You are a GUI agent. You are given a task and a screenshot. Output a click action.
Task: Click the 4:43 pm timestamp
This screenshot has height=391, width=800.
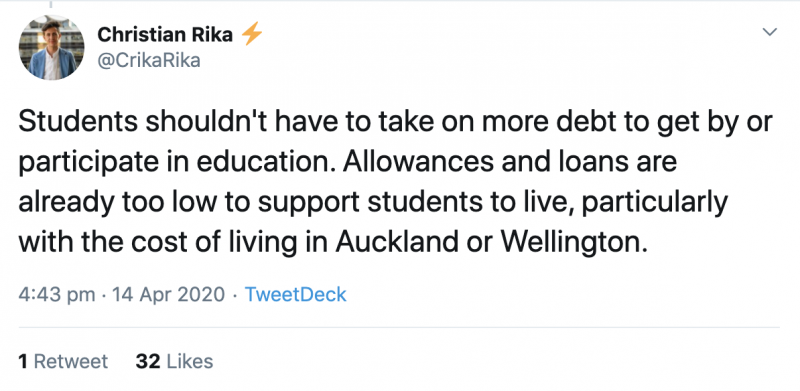pos(57,295)
